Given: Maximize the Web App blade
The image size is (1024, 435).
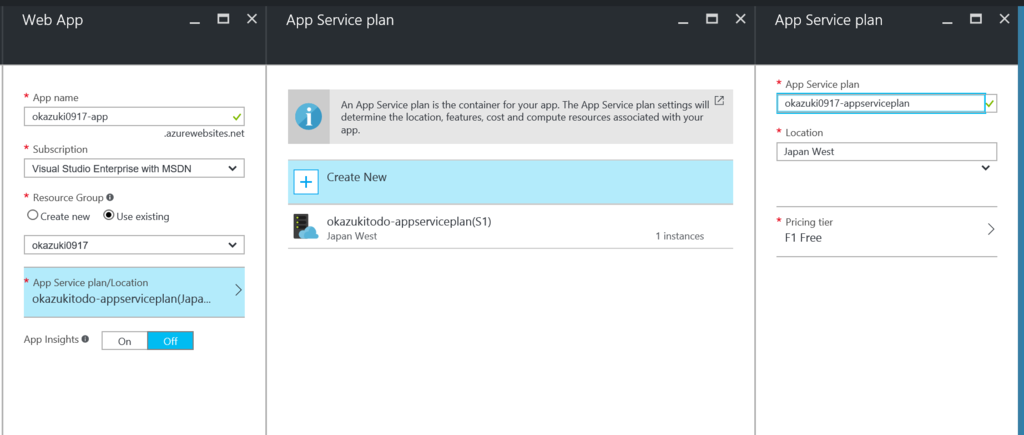Looking at the screenshot, I should 223,19.
